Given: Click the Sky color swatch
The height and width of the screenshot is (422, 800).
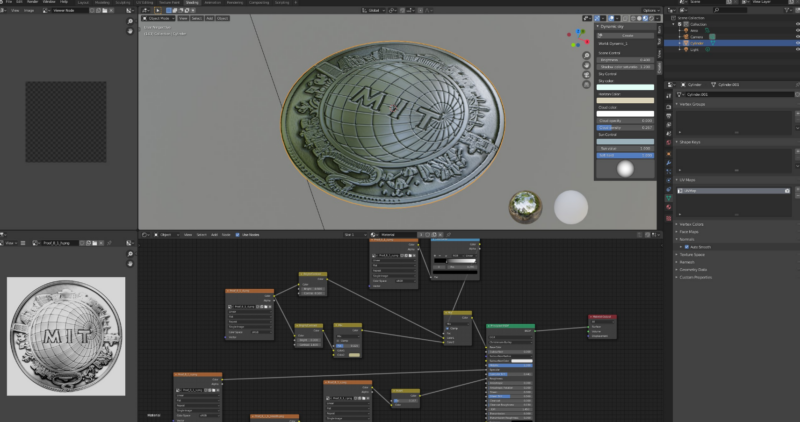Looking at the screenshot, I should [626, 87].
